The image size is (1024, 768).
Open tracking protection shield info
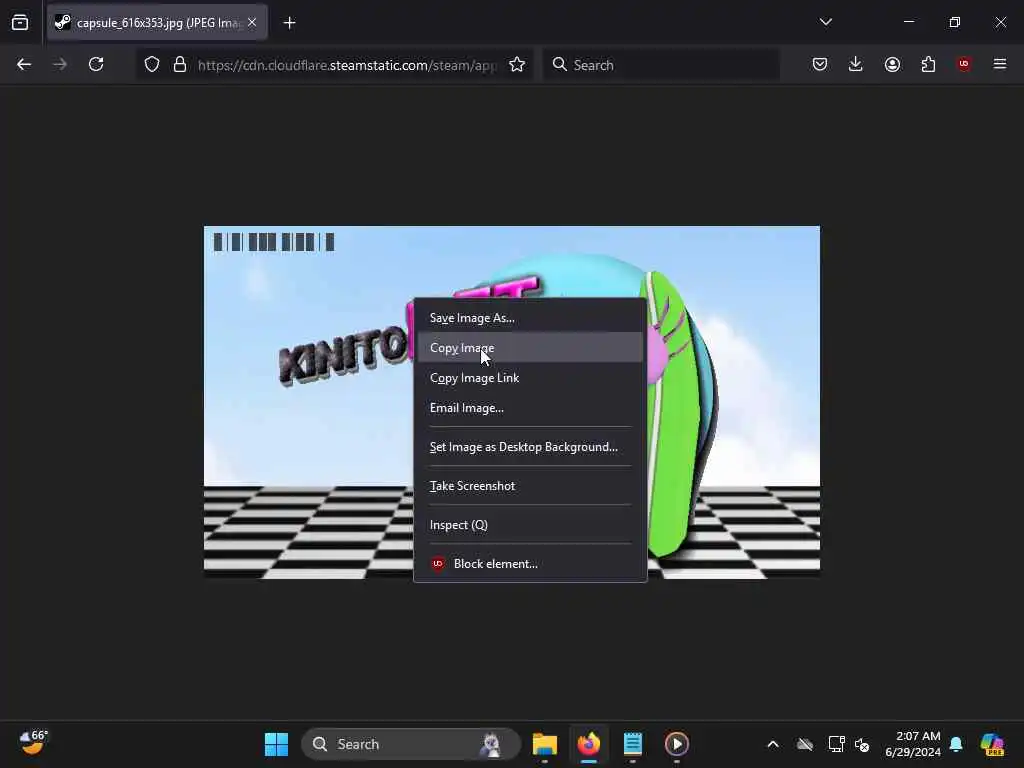152,65
